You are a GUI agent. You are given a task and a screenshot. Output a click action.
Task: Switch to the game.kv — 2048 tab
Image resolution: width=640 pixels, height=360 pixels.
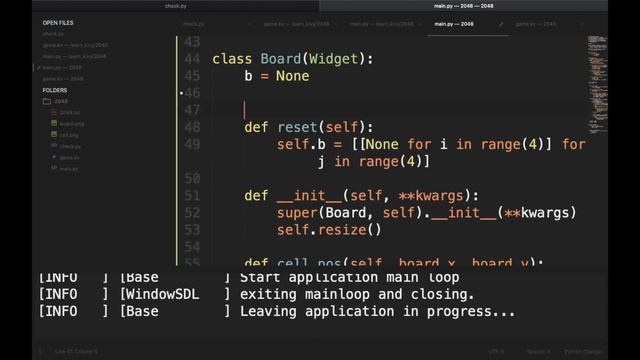click(536, 24)
